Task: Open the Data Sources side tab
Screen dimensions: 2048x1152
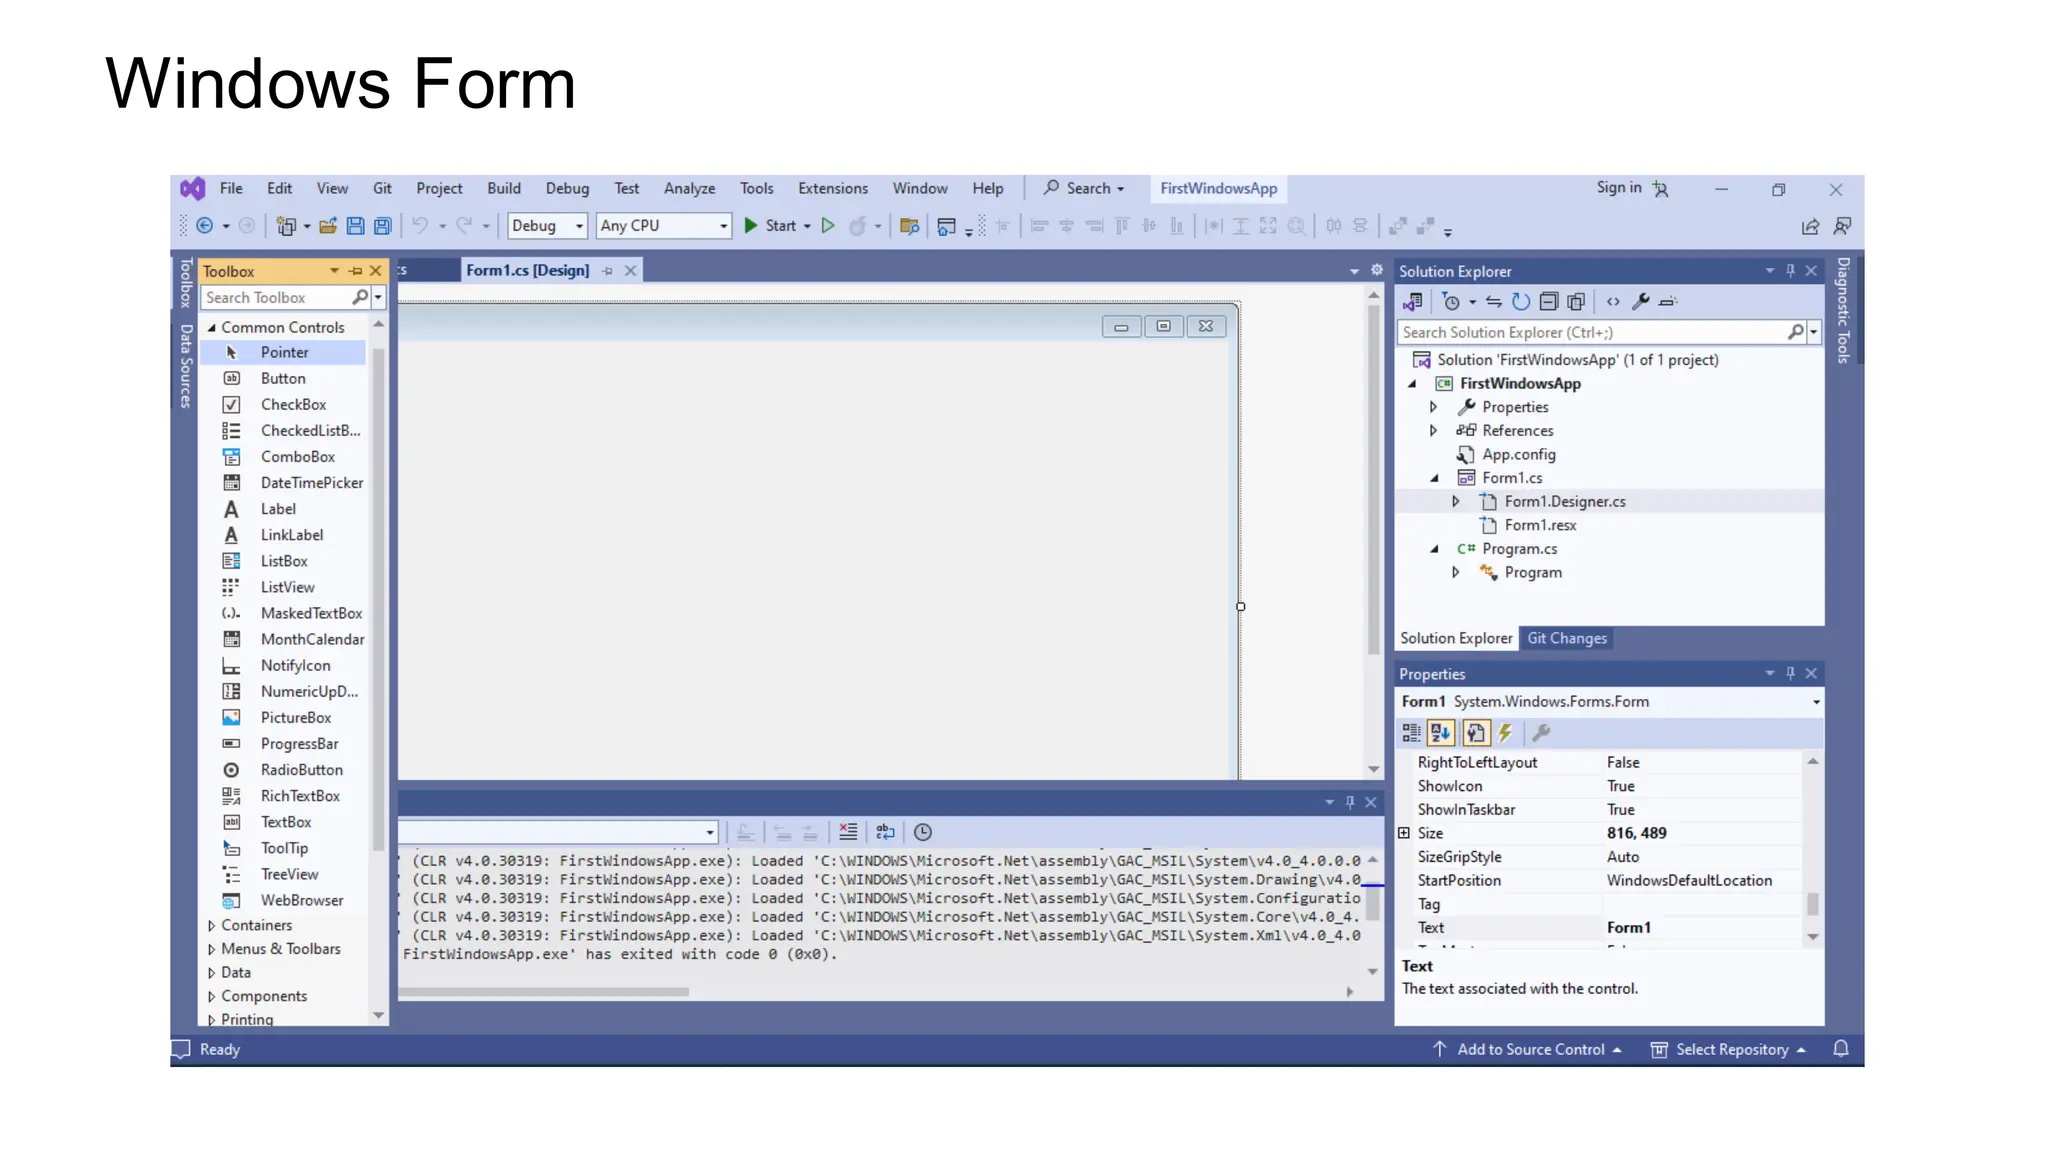Action: coord(186,366)
